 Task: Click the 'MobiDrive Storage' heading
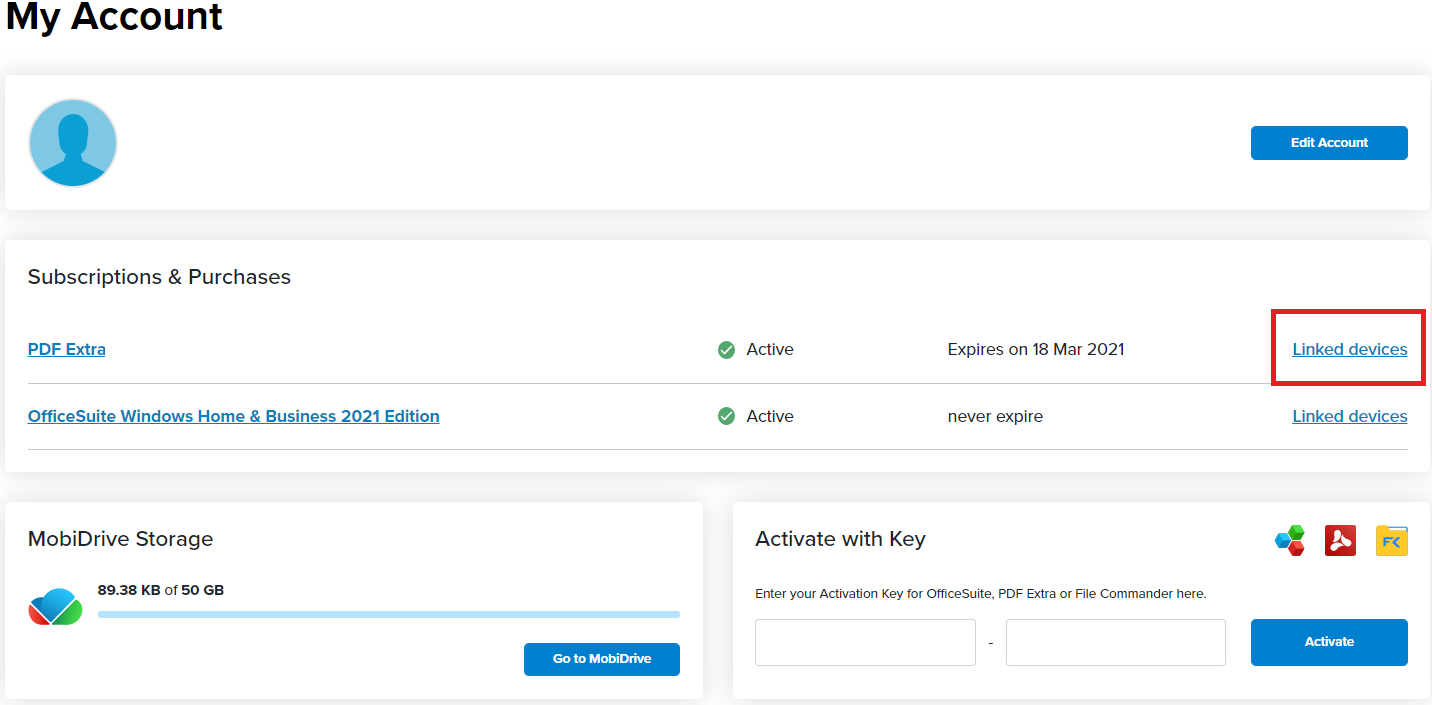(120, 539)
